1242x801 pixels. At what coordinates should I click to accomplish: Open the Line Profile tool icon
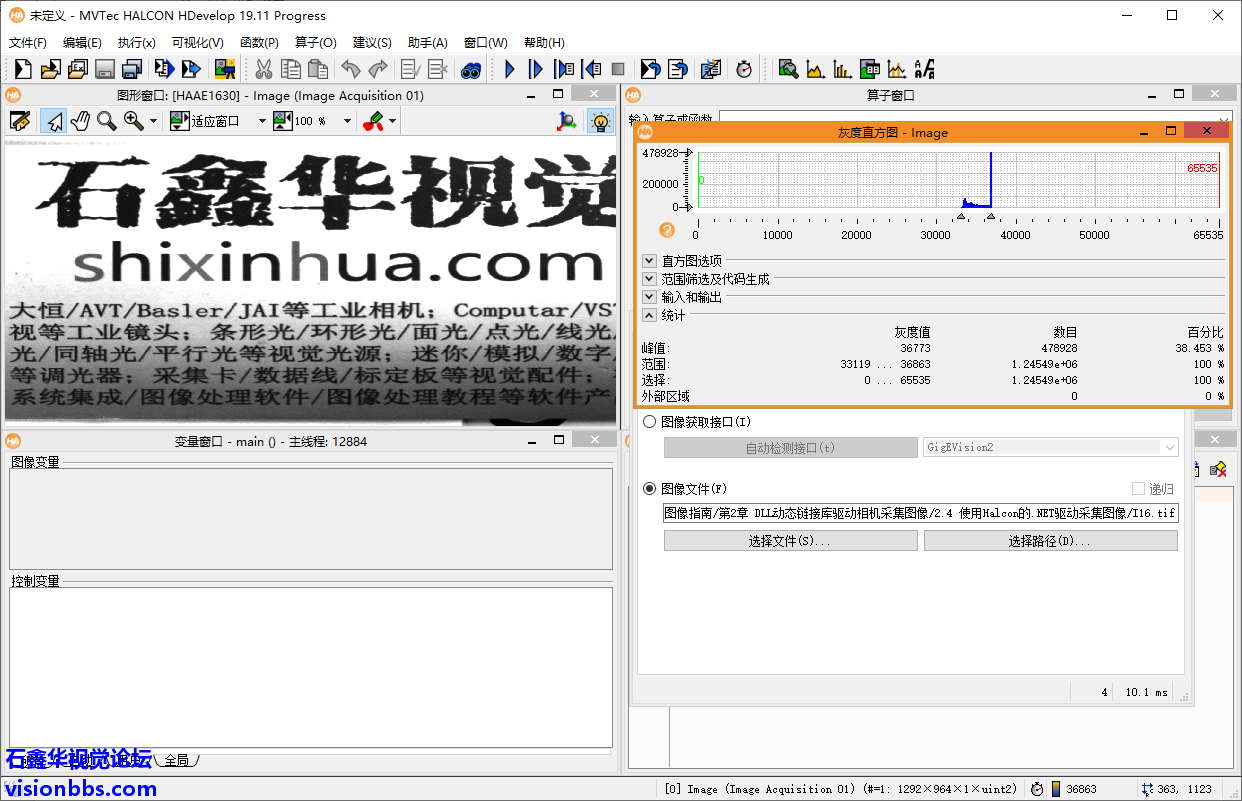(x=897, y=69)
